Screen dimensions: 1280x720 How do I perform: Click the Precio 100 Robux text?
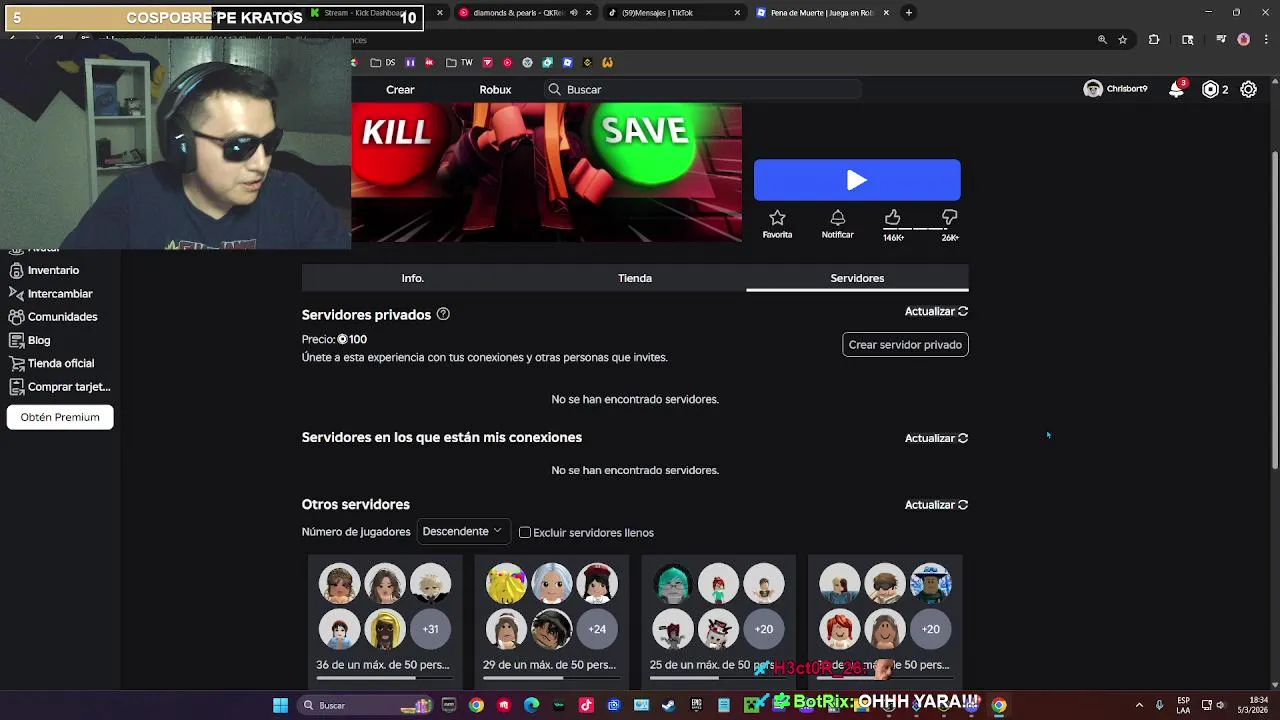click(x=334, y=339)
